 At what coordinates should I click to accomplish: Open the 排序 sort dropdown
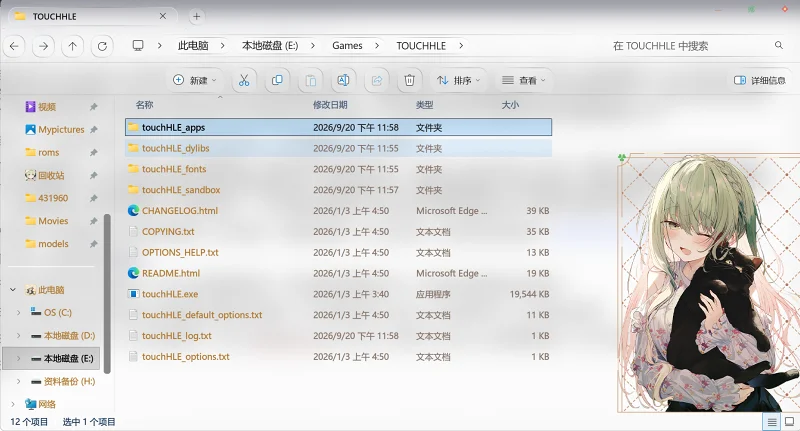click(458, 80)
